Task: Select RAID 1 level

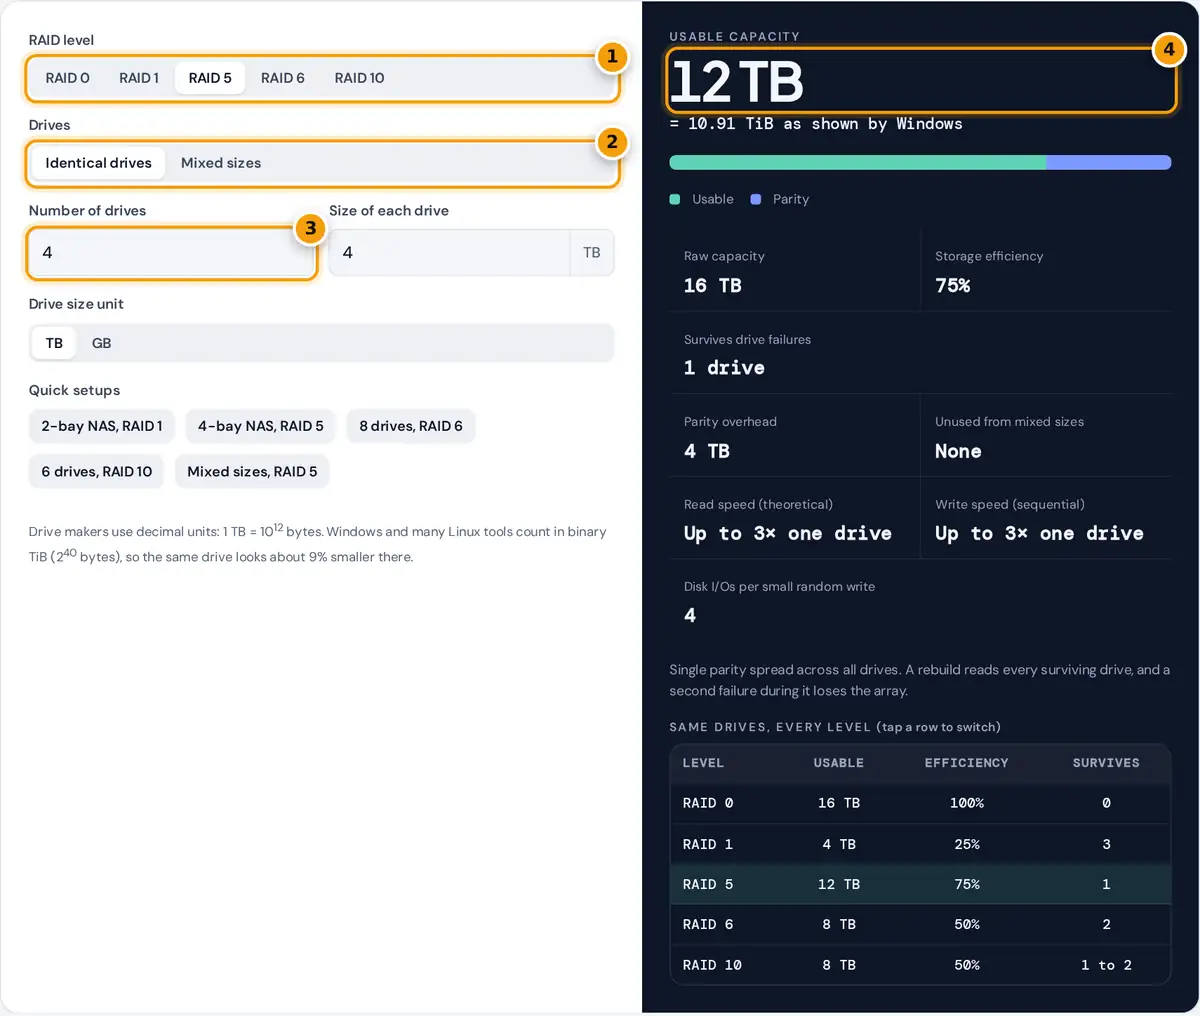Action: point(139,78)
